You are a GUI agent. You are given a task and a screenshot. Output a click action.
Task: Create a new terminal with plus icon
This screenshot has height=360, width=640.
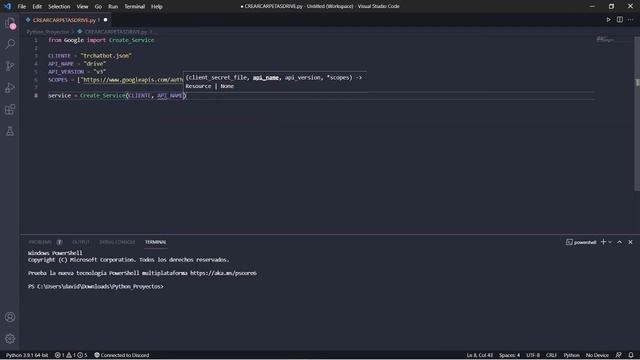tap(603, 242)
